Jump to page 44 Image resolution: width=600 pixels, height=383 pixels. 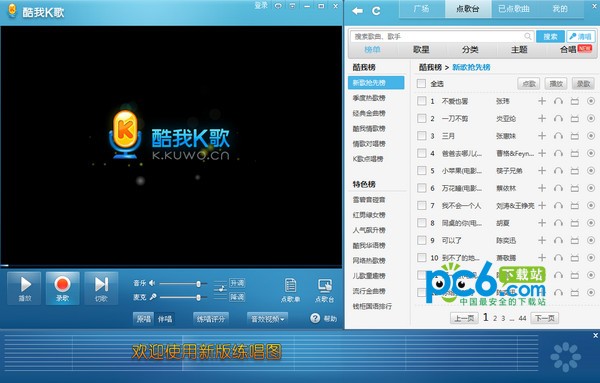click(522, 318)
